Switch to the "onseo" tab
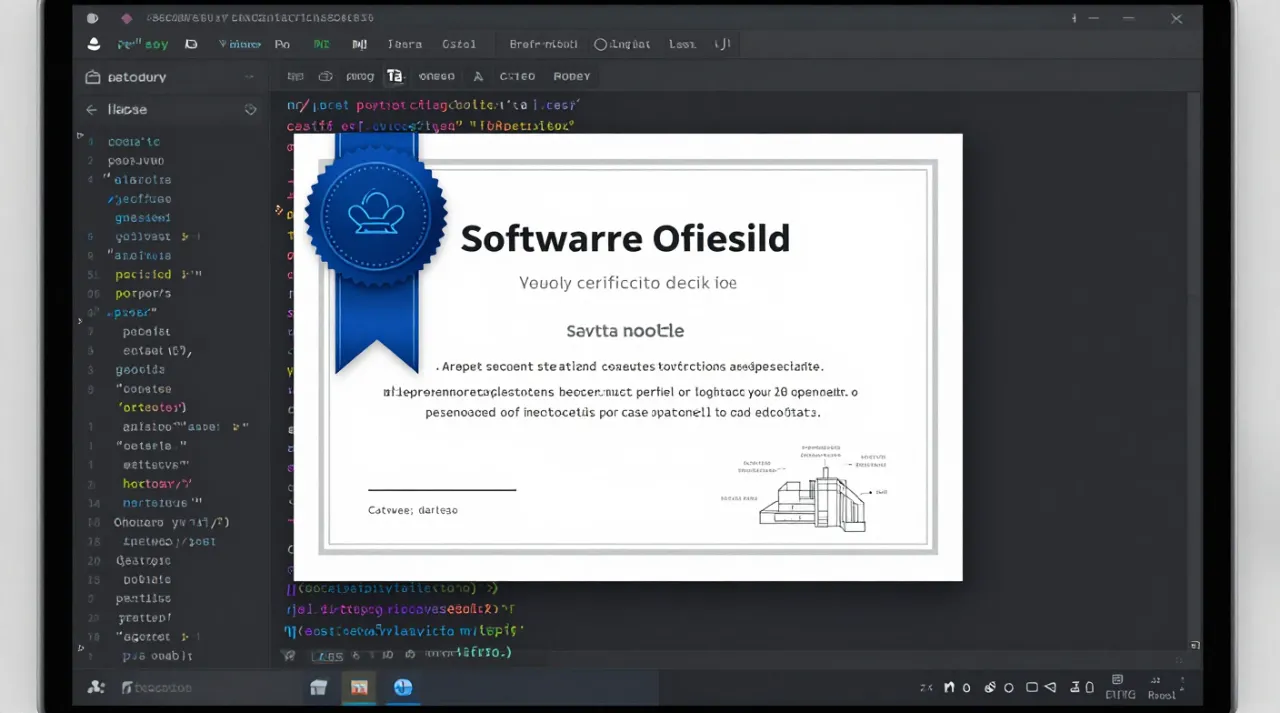Viewport: 1280px width, 713px height. click(x=437, y=76)
